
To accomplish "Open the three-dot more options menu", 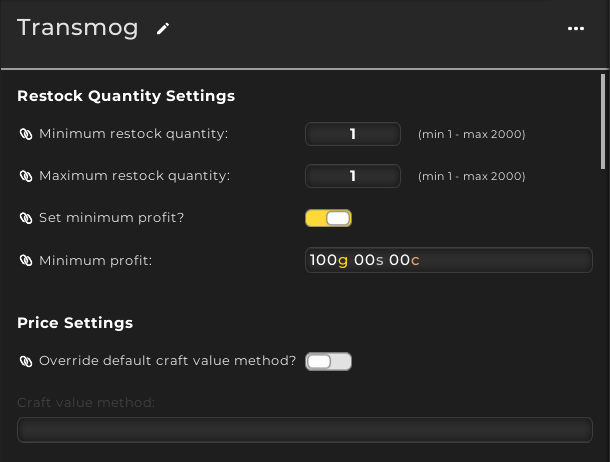I will (x=575, y=29).
